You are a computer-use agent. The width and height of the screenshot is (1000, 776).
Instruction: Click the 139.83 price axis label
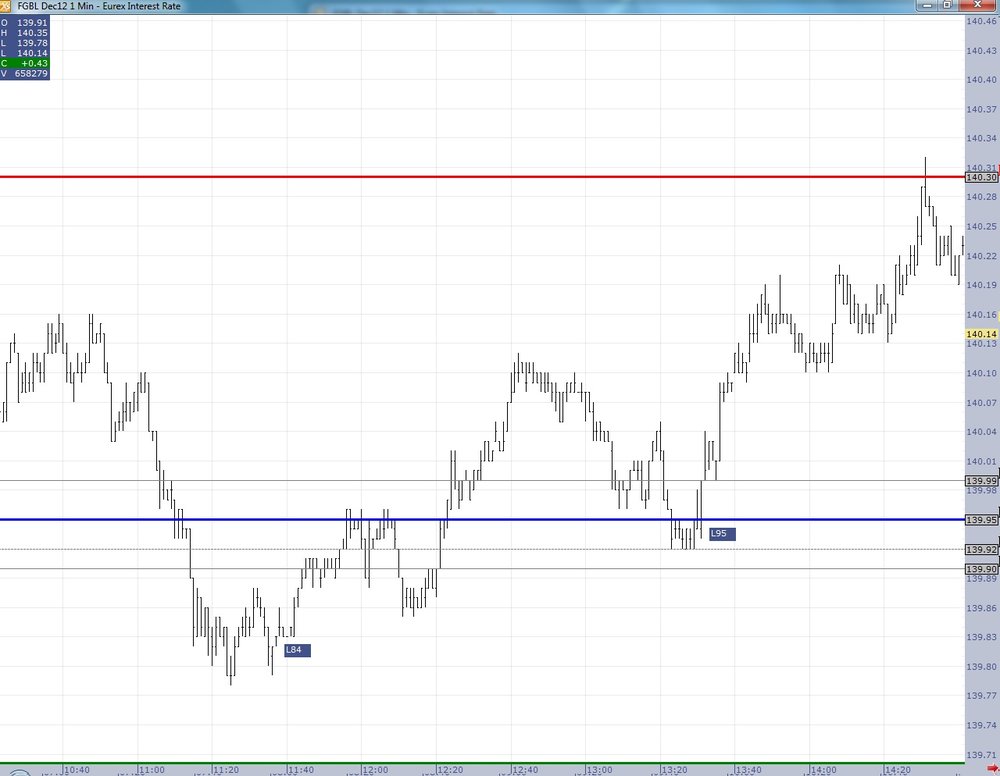982,637
